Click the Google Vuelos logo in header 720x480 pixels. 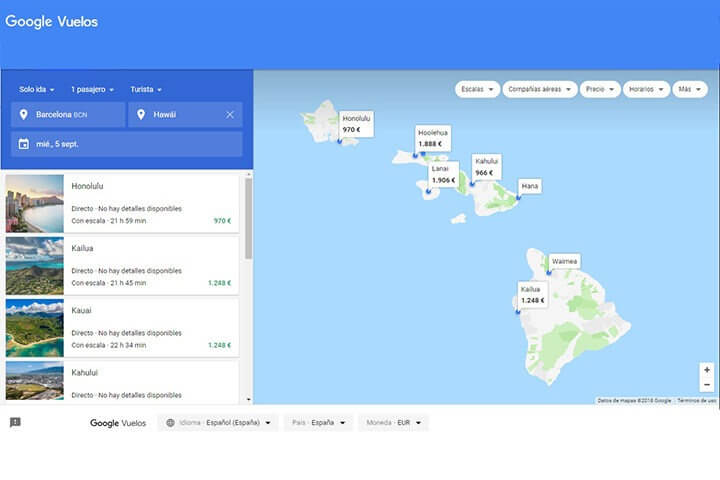[51, 22]
